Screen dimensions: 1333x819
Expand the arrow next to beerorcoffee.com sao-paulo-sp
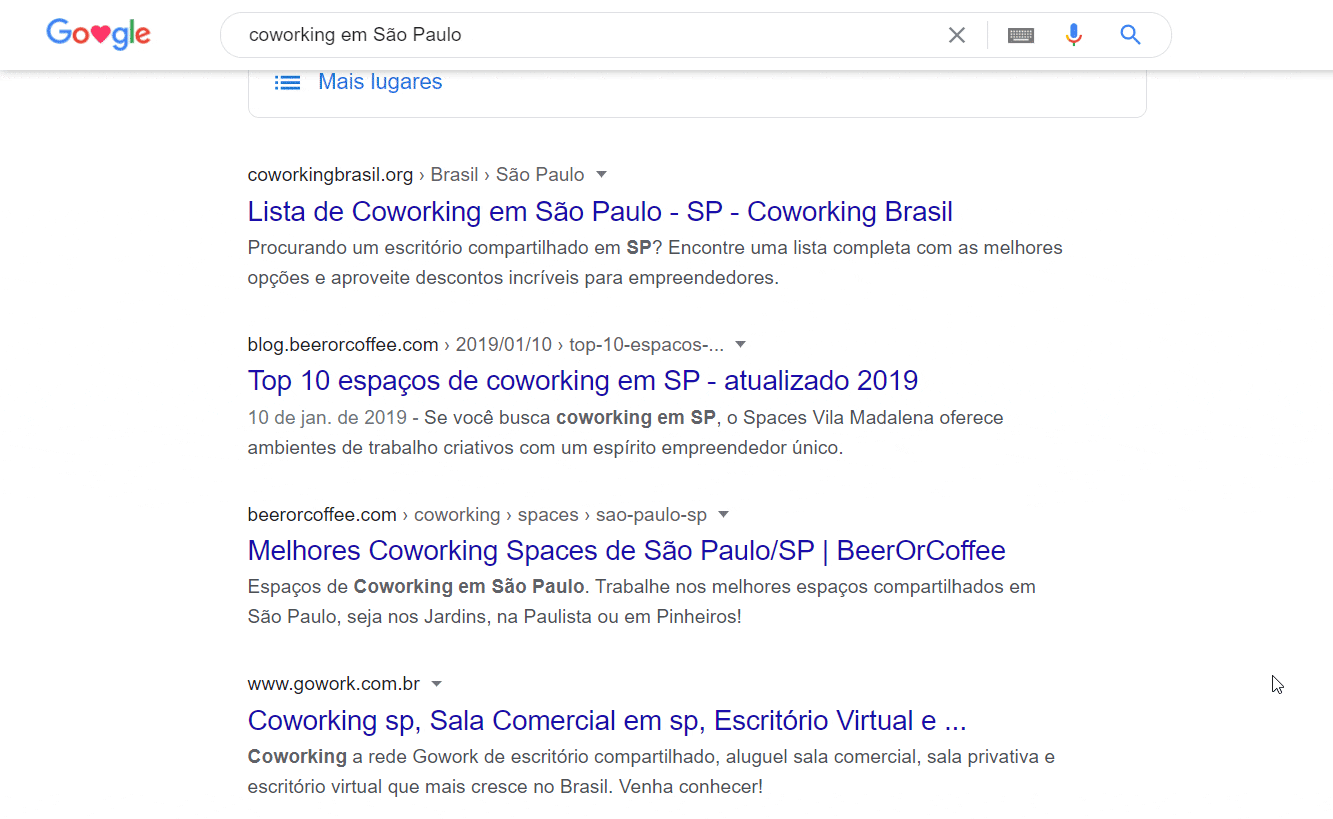click(x=724, y=514)
